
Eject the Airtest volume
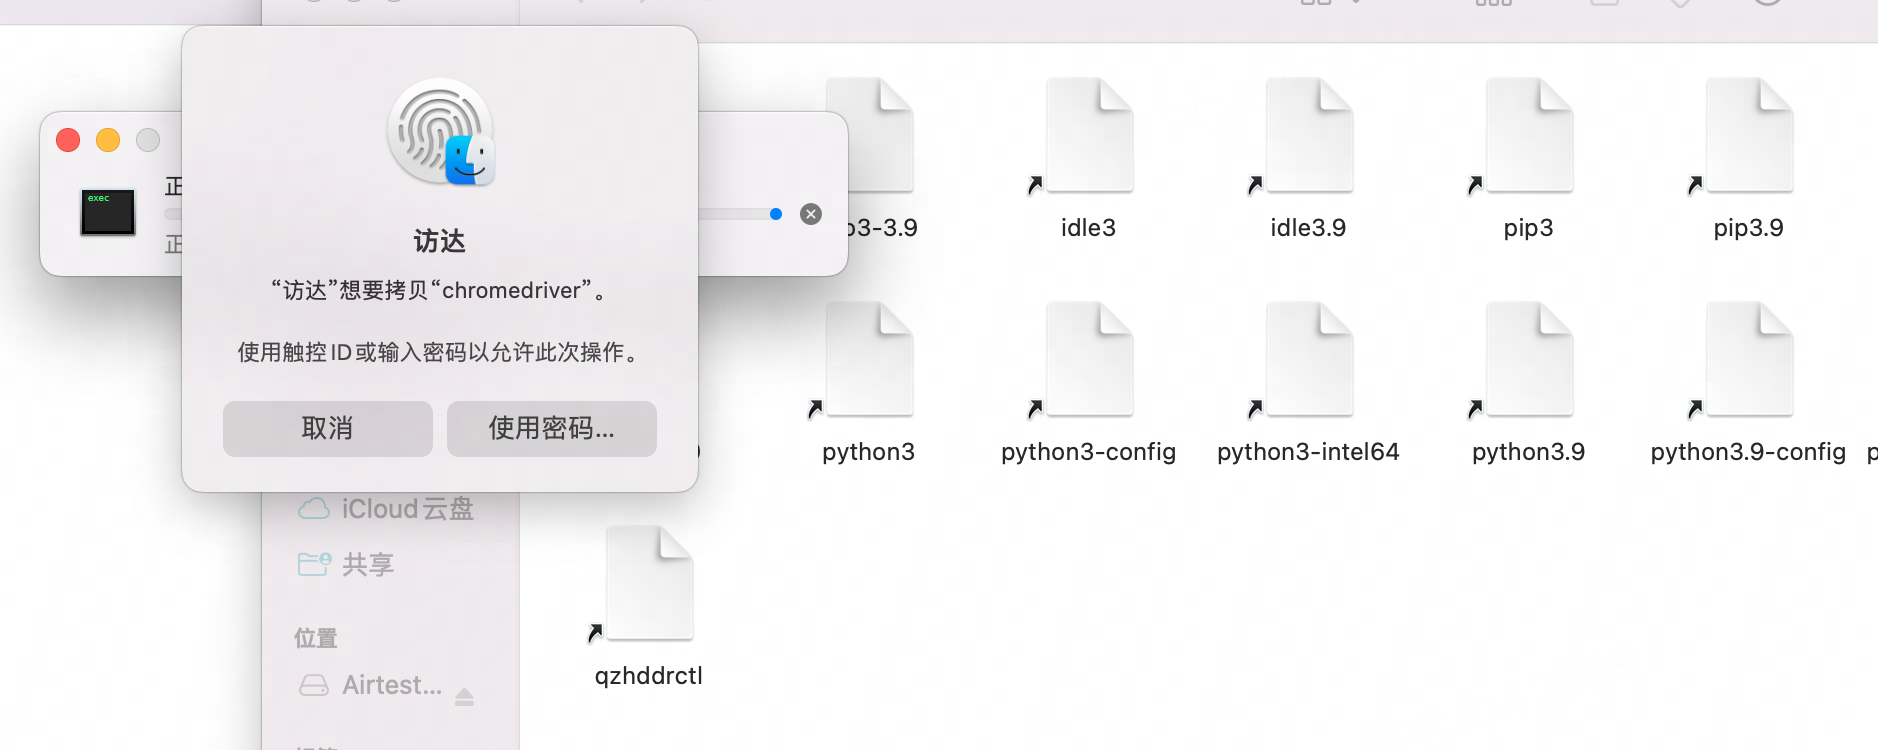pyautogui.click(x=464, y=697)
